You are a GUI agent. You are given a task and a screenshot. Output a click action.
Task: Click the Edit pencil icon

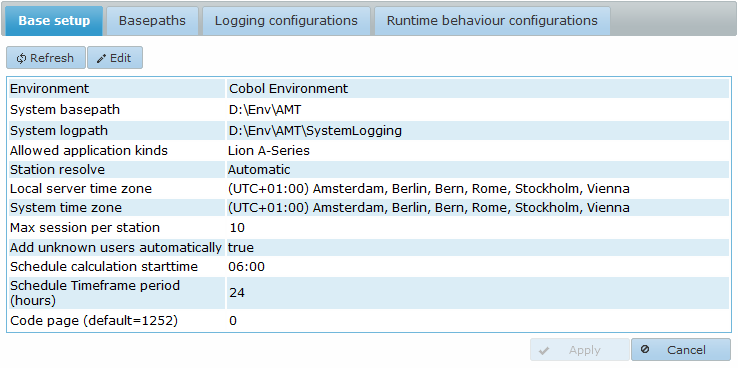pos(101,58)
